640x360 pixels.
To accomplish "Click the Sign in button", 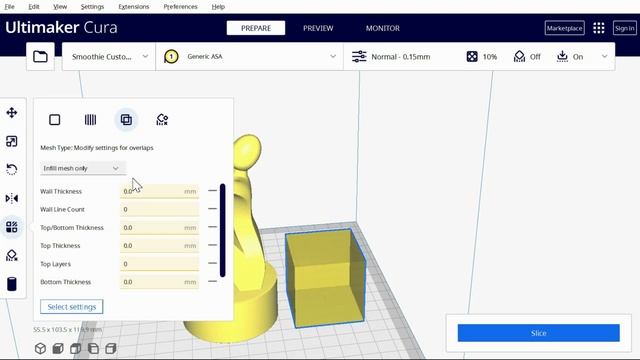I will tap(624, 28).
